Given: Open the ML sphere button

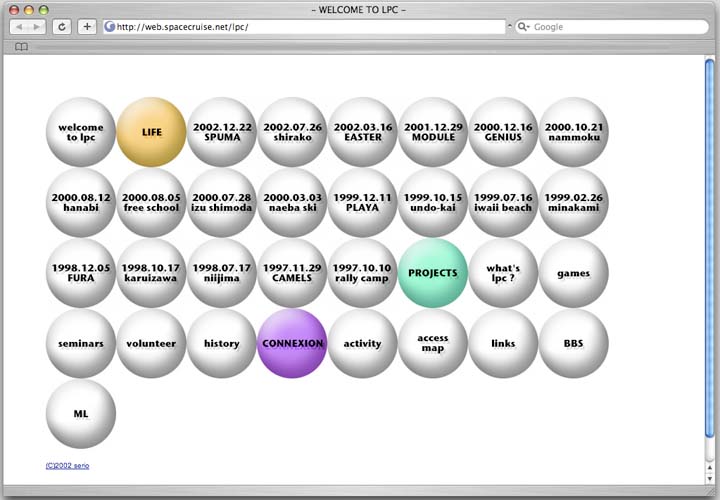Looking at the screenshot, I should point(81,413).
